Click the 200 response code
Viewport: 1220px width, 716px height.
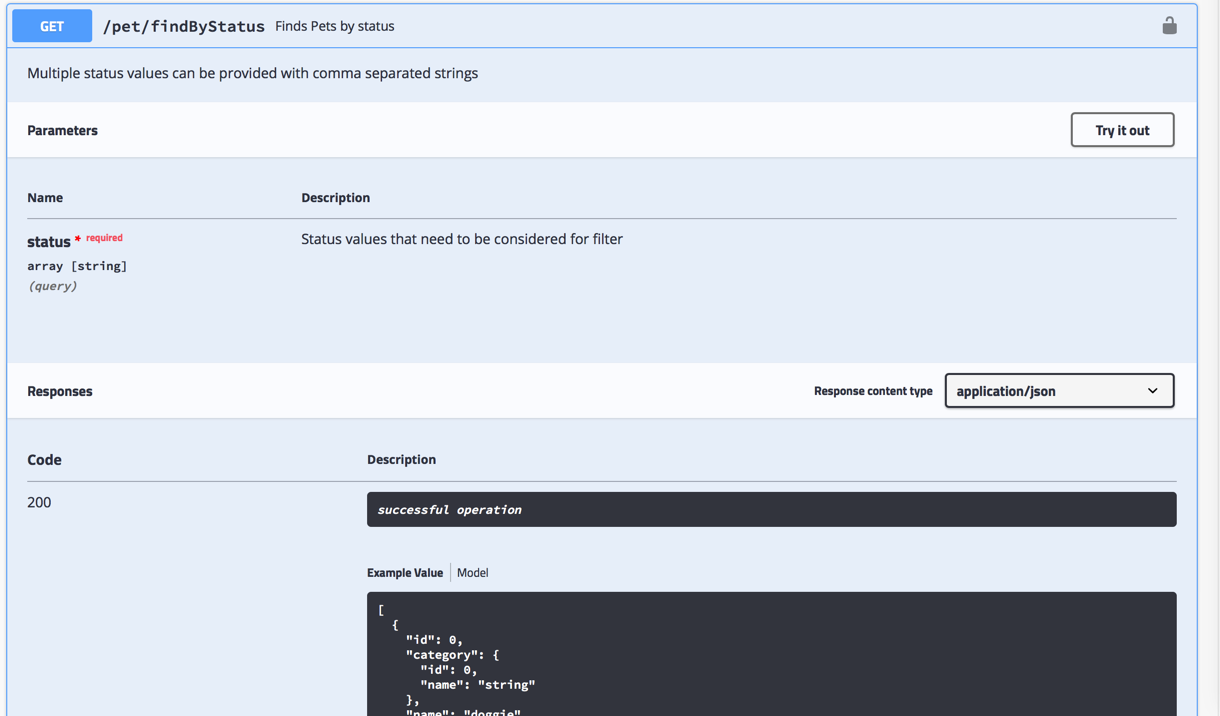[x=39, y=502]
